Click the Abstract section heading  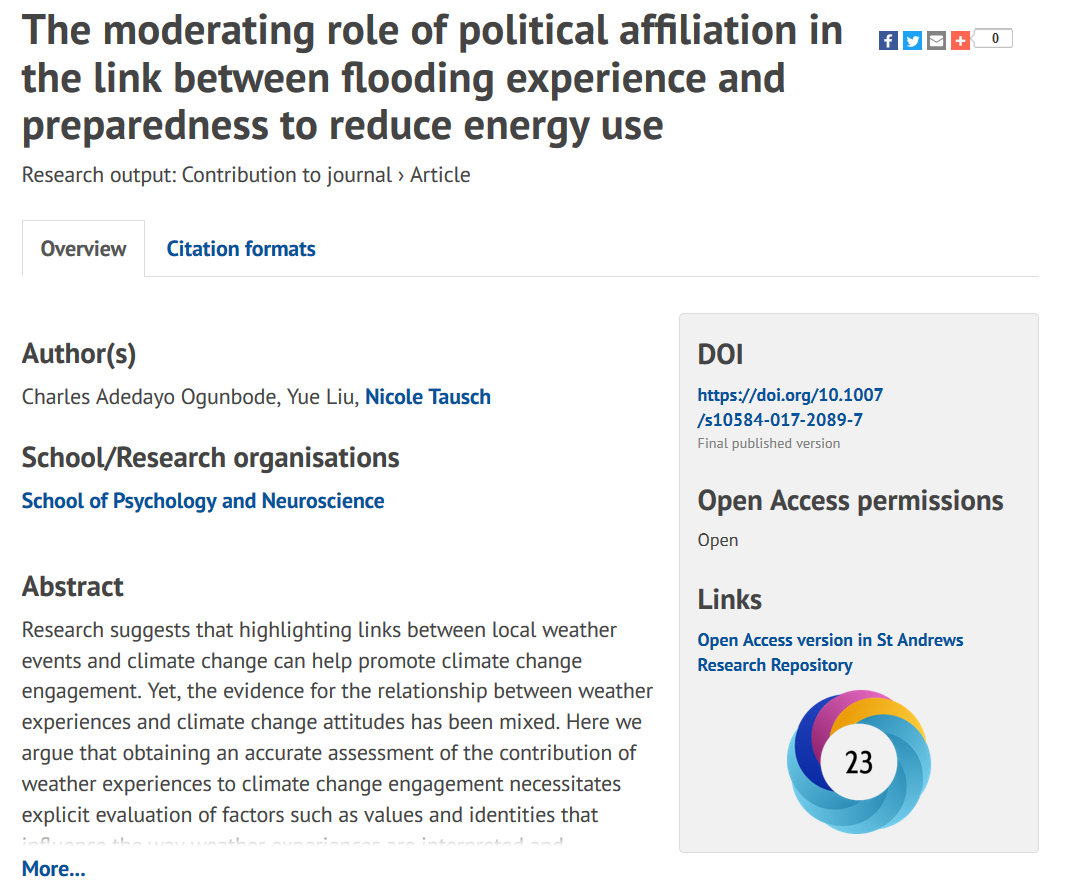coord(73,587)
